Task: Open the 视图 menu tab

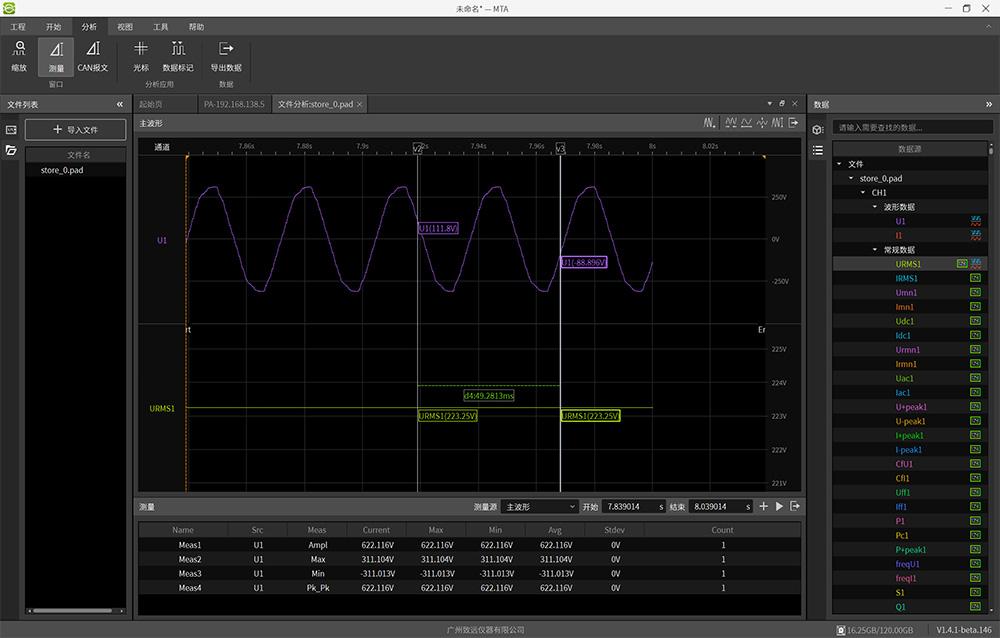Action: pyautogui.click(x=124, y=27)
